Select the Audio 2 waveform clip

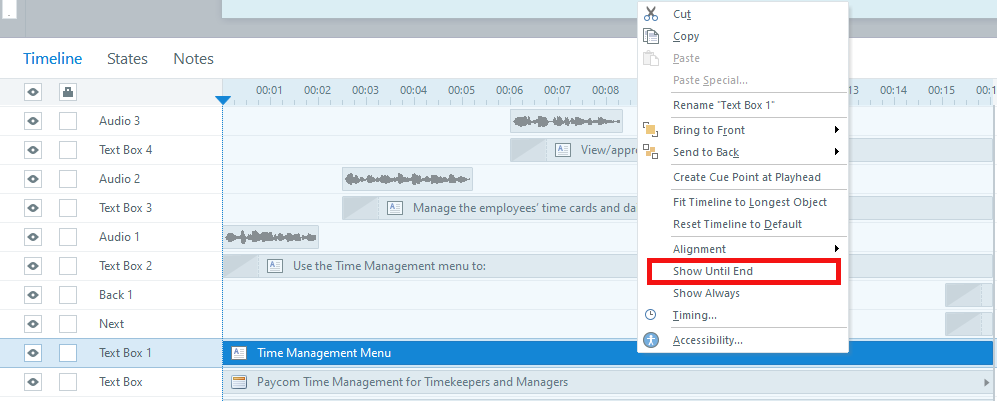[408, 179]
